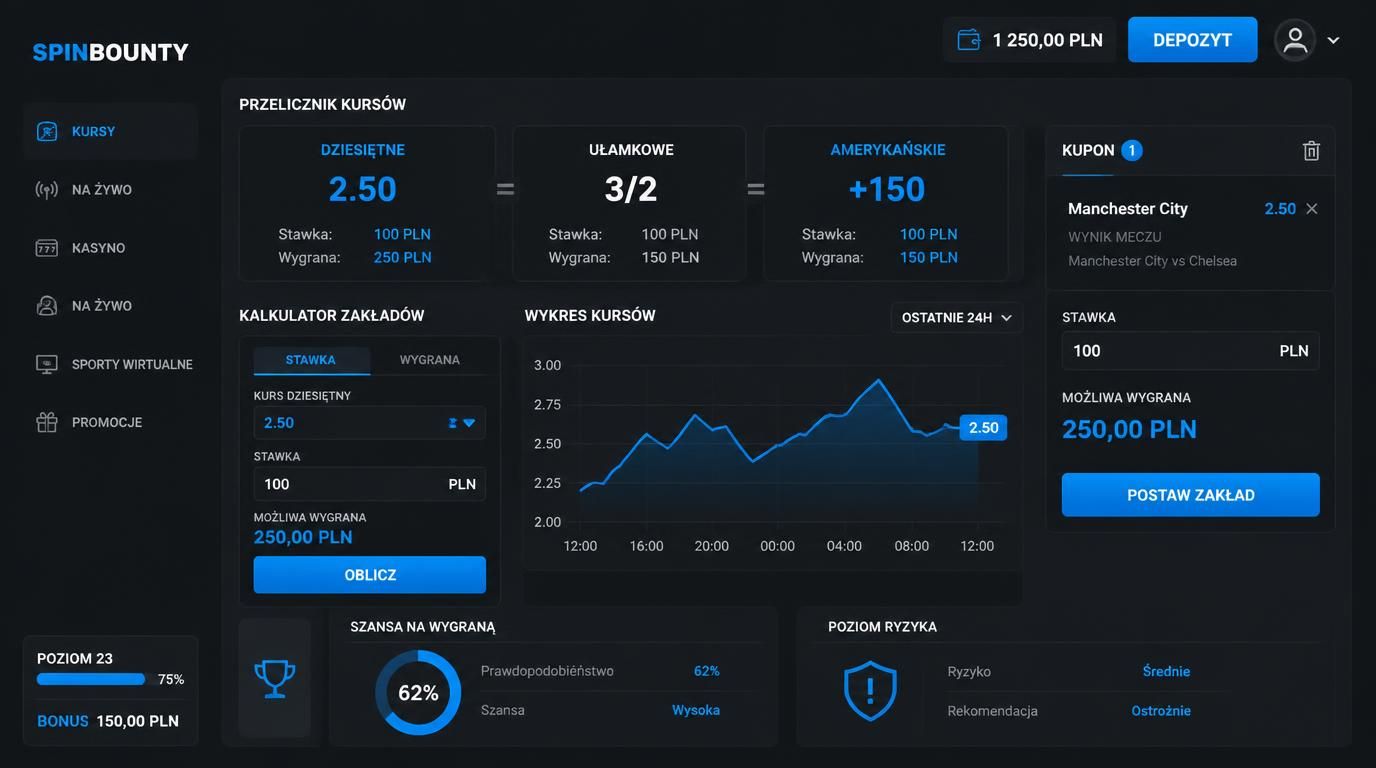Click the Sporty Wirtualne monitor icon

pyautogui.click(x=47, y=364)
